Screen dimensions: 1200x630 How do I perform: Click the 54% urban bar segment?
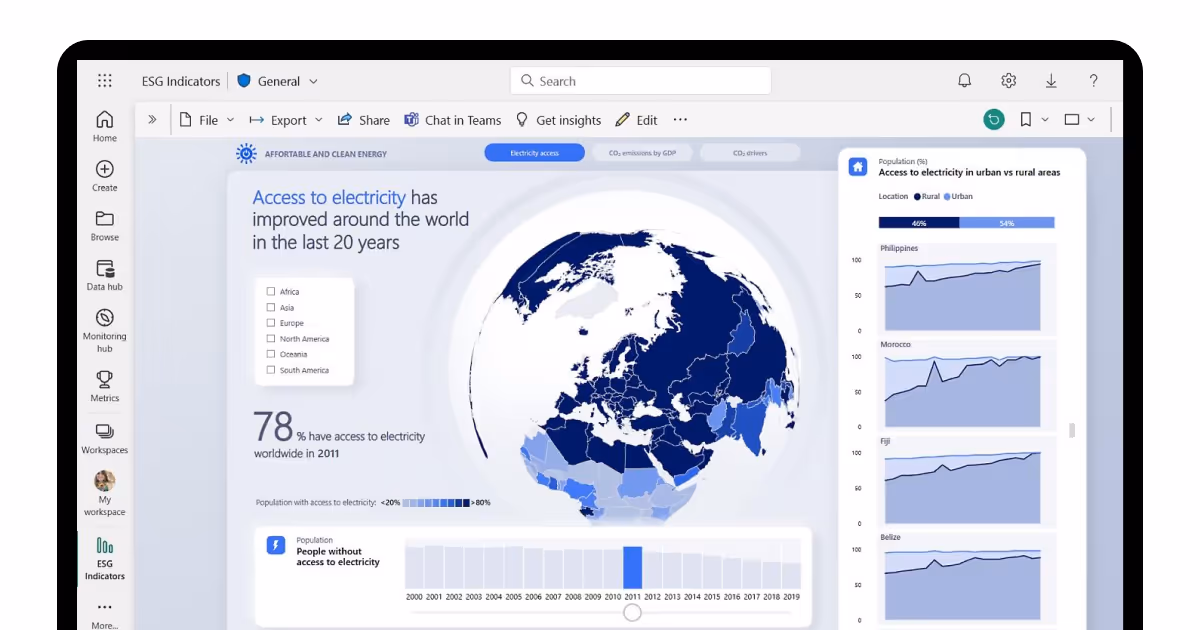point(1007,223)
